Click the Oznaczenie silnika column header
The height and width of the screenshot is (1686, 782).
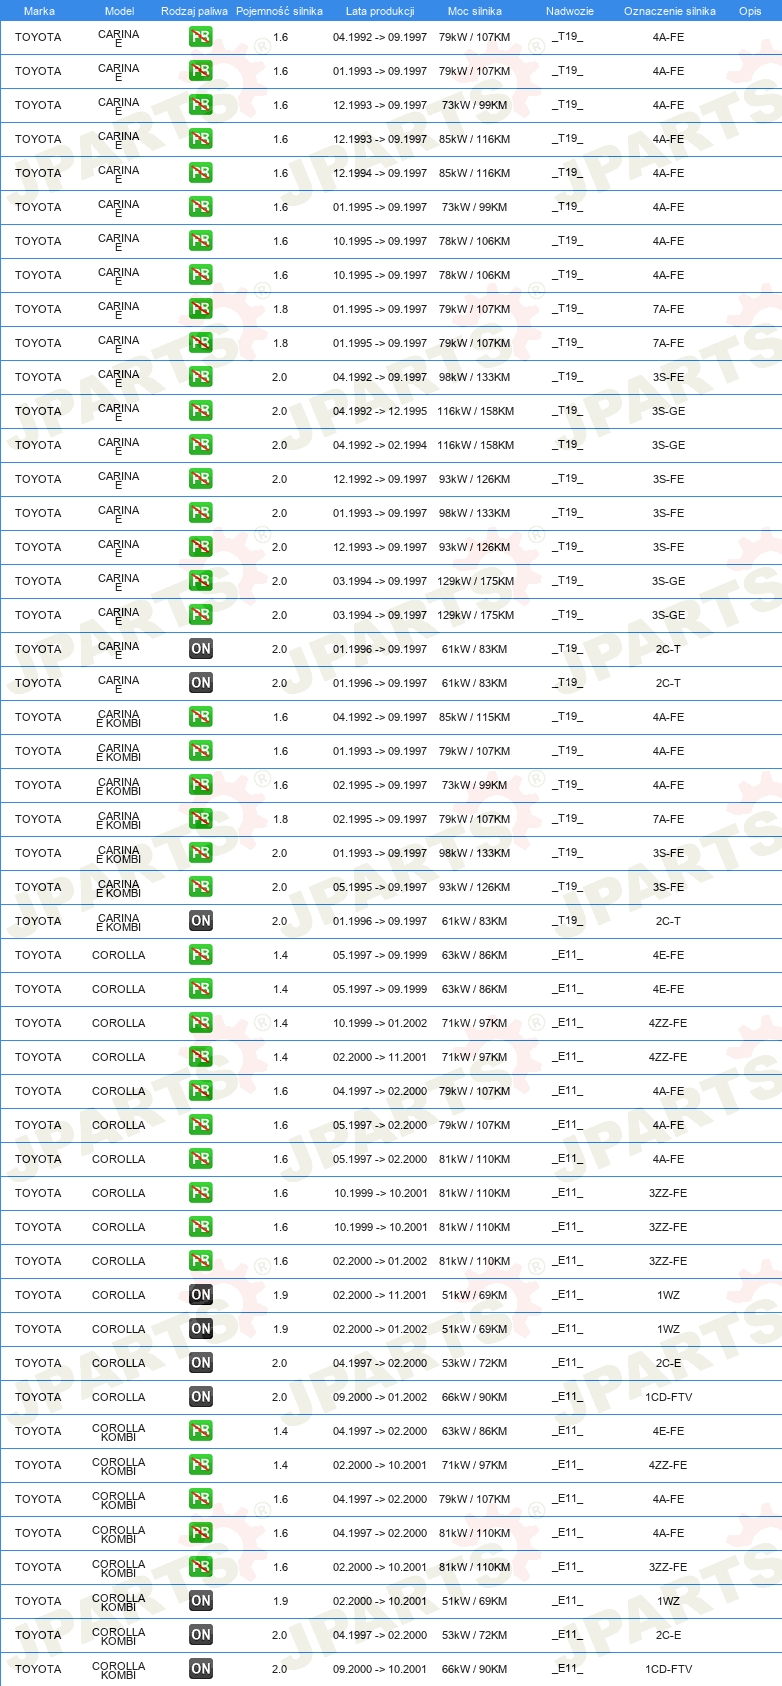pyautogui.click(x=670, y=11)
